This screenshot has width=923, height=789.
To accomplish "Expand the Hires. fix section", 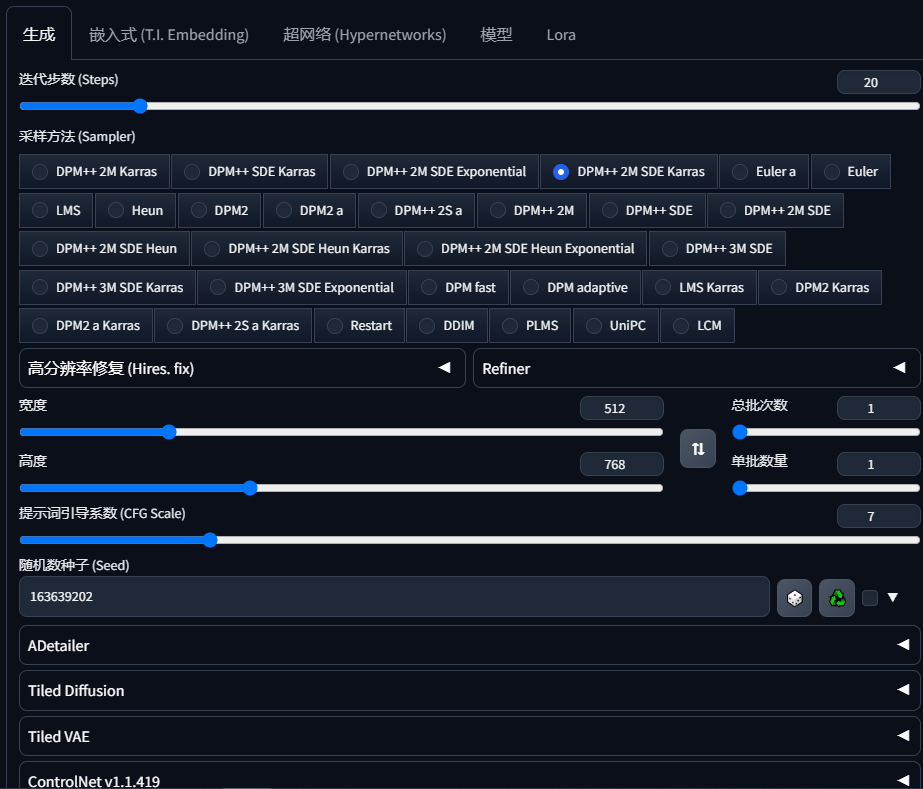I will pos(242,368).
